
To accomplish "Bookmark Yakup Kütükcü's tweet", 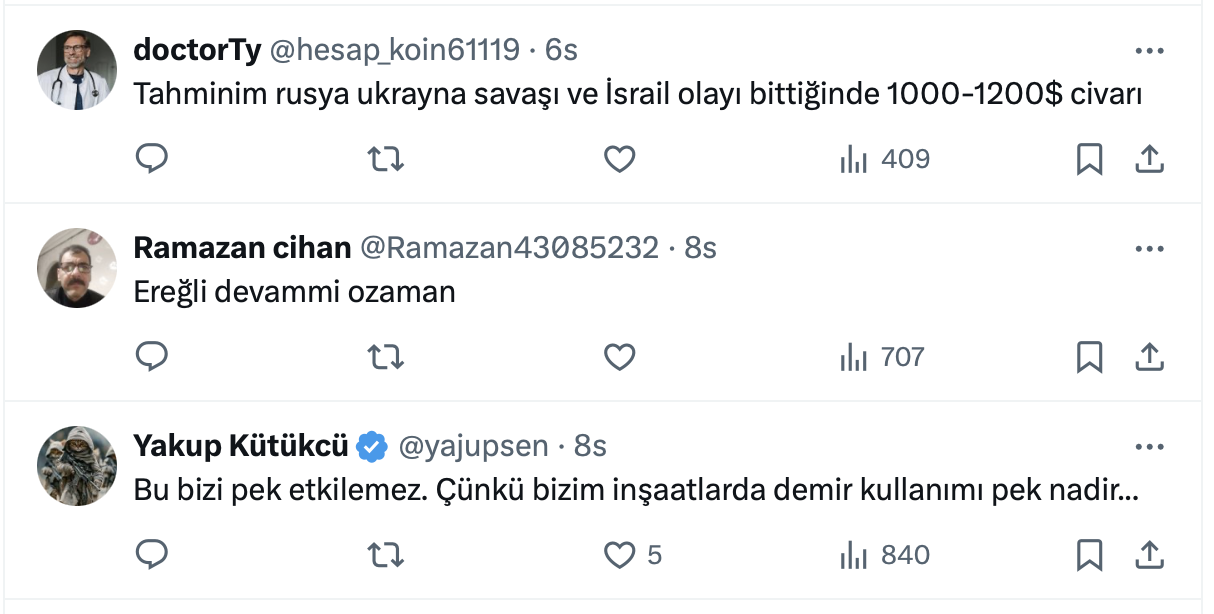I will [1089, 554].
